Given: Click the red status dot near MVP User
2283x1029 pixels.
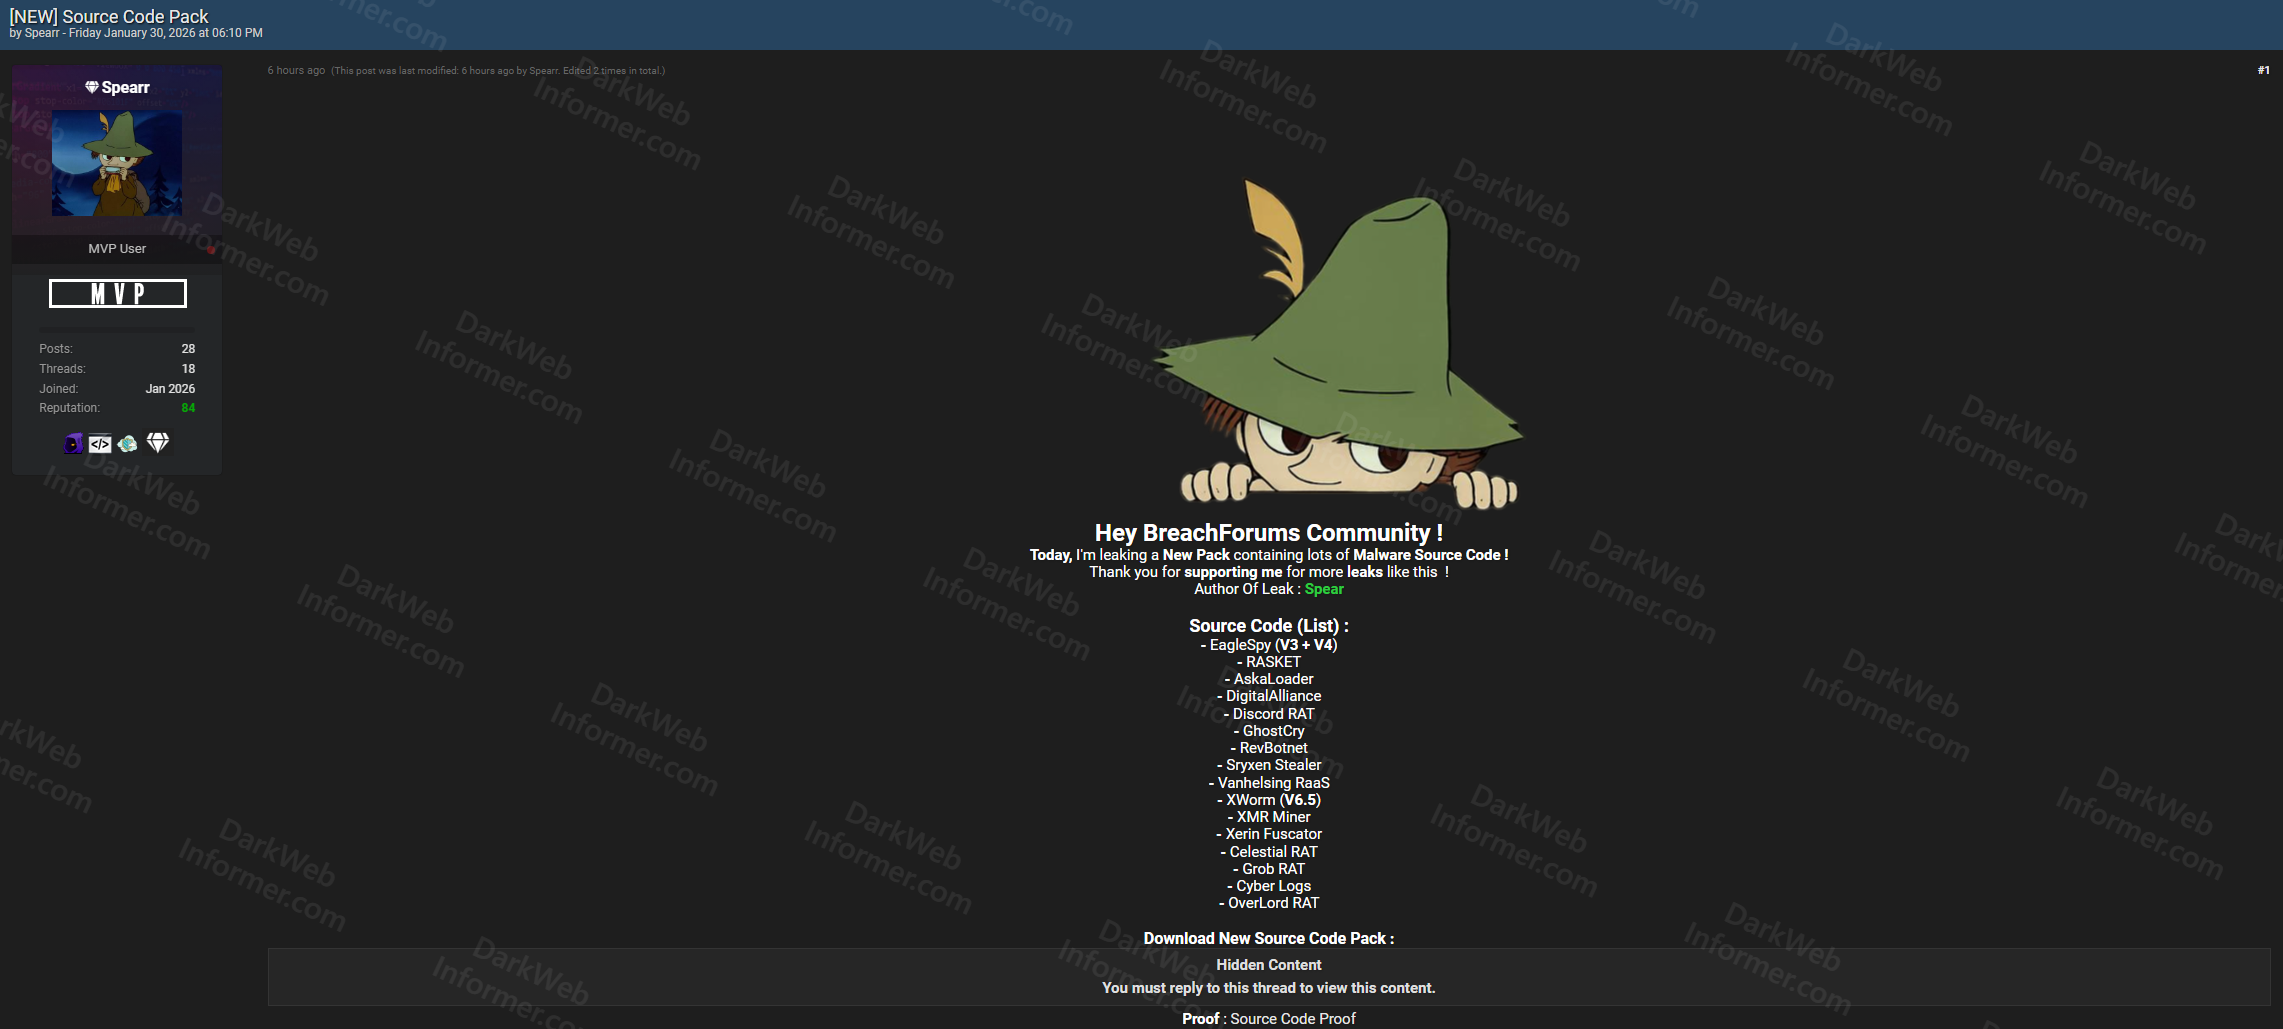Looking at the screenshot, I should [x=211, y=250].
